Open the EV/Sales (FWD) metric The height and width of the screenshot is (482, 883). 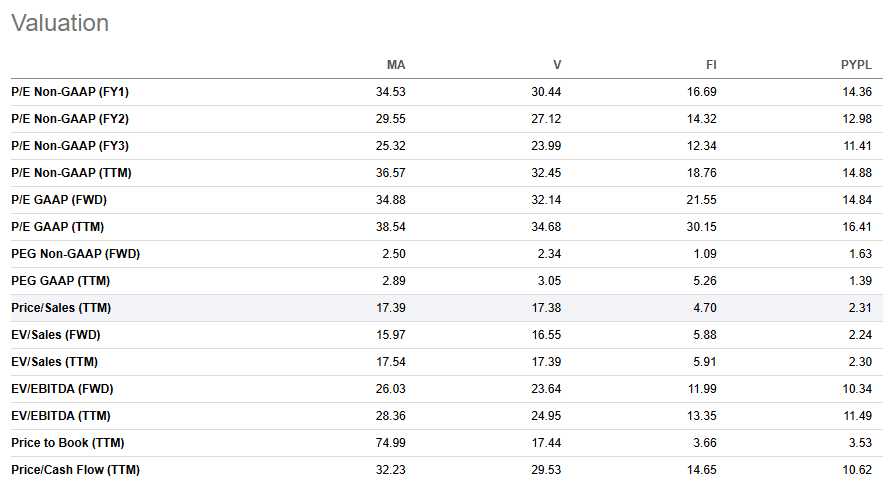point(55,335)
